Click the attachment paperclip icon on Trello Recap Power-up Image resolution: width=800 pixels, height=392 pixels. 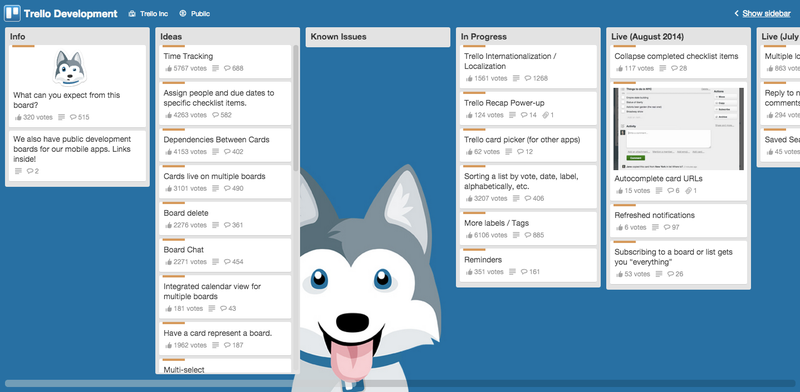coord(545,115)
